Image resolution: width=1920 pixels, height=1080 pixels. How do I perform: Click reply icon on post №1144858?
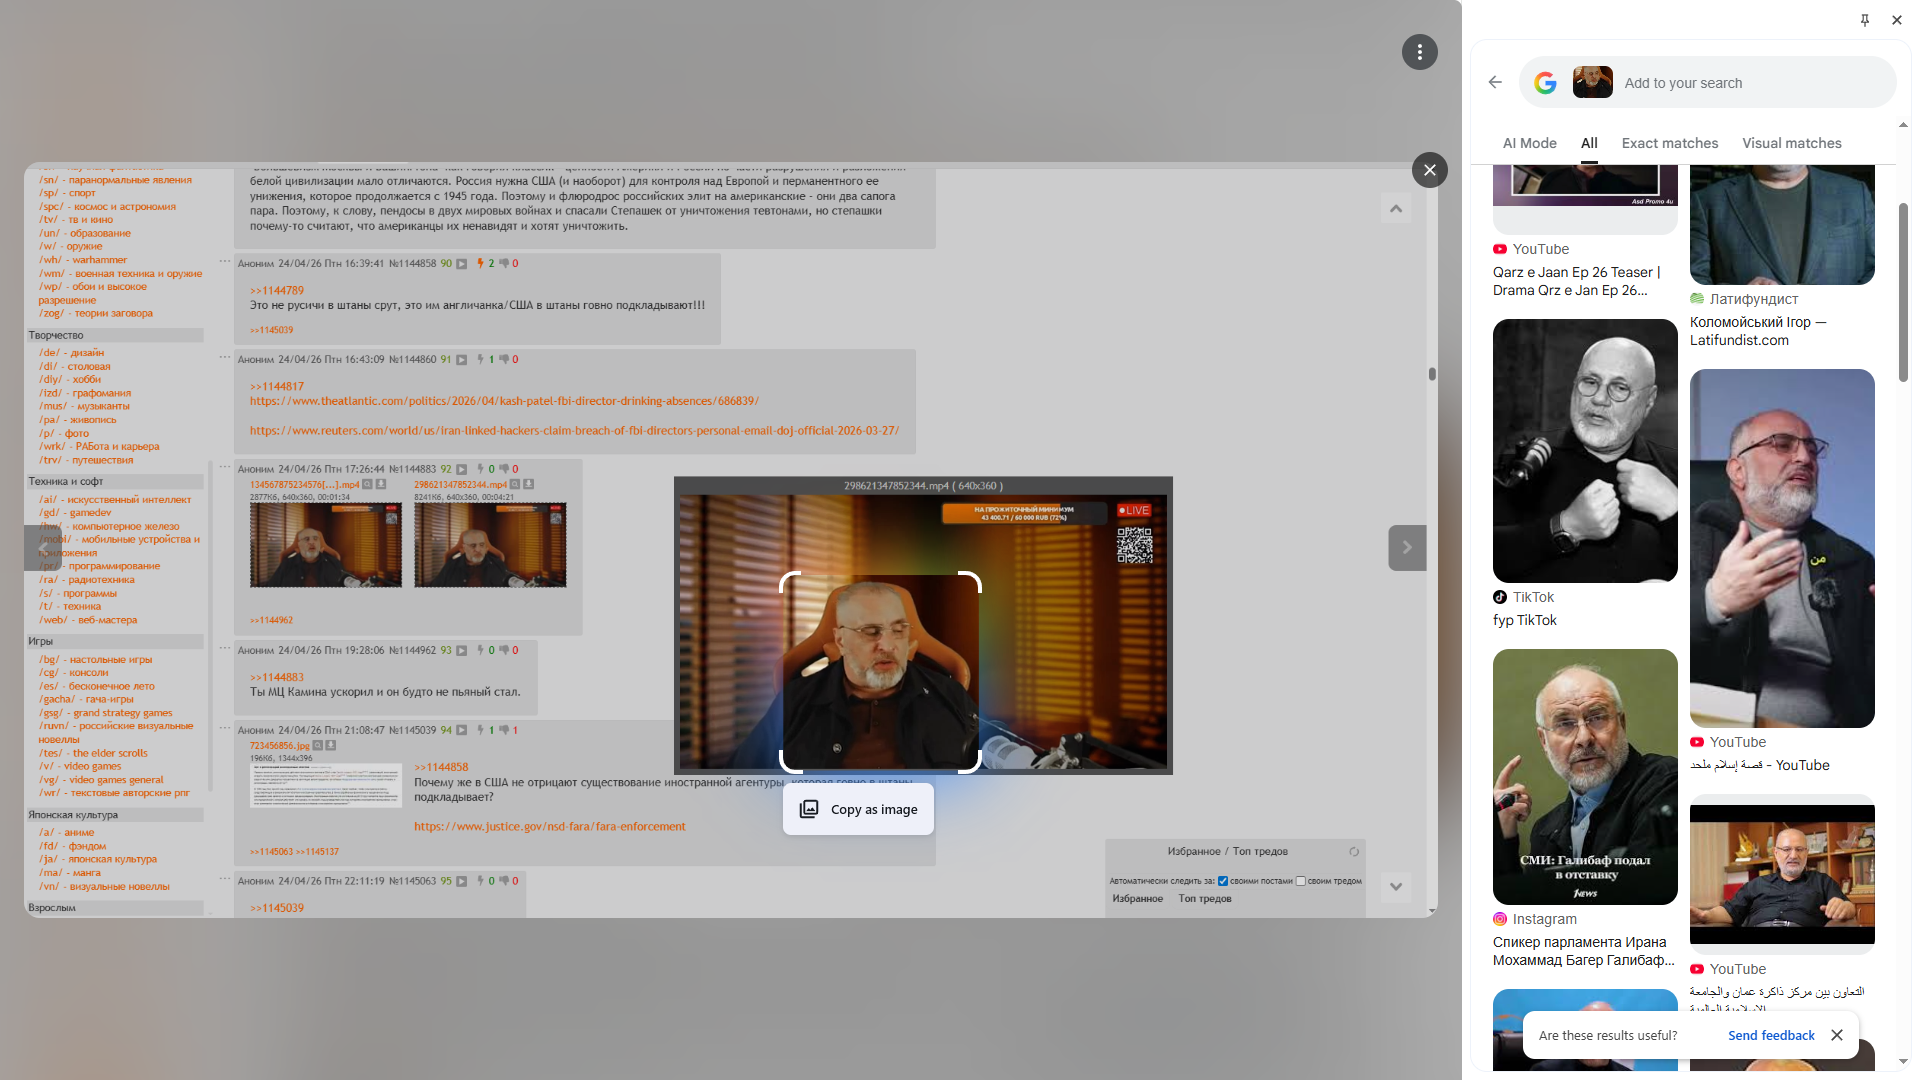click(x=461, y=264)
